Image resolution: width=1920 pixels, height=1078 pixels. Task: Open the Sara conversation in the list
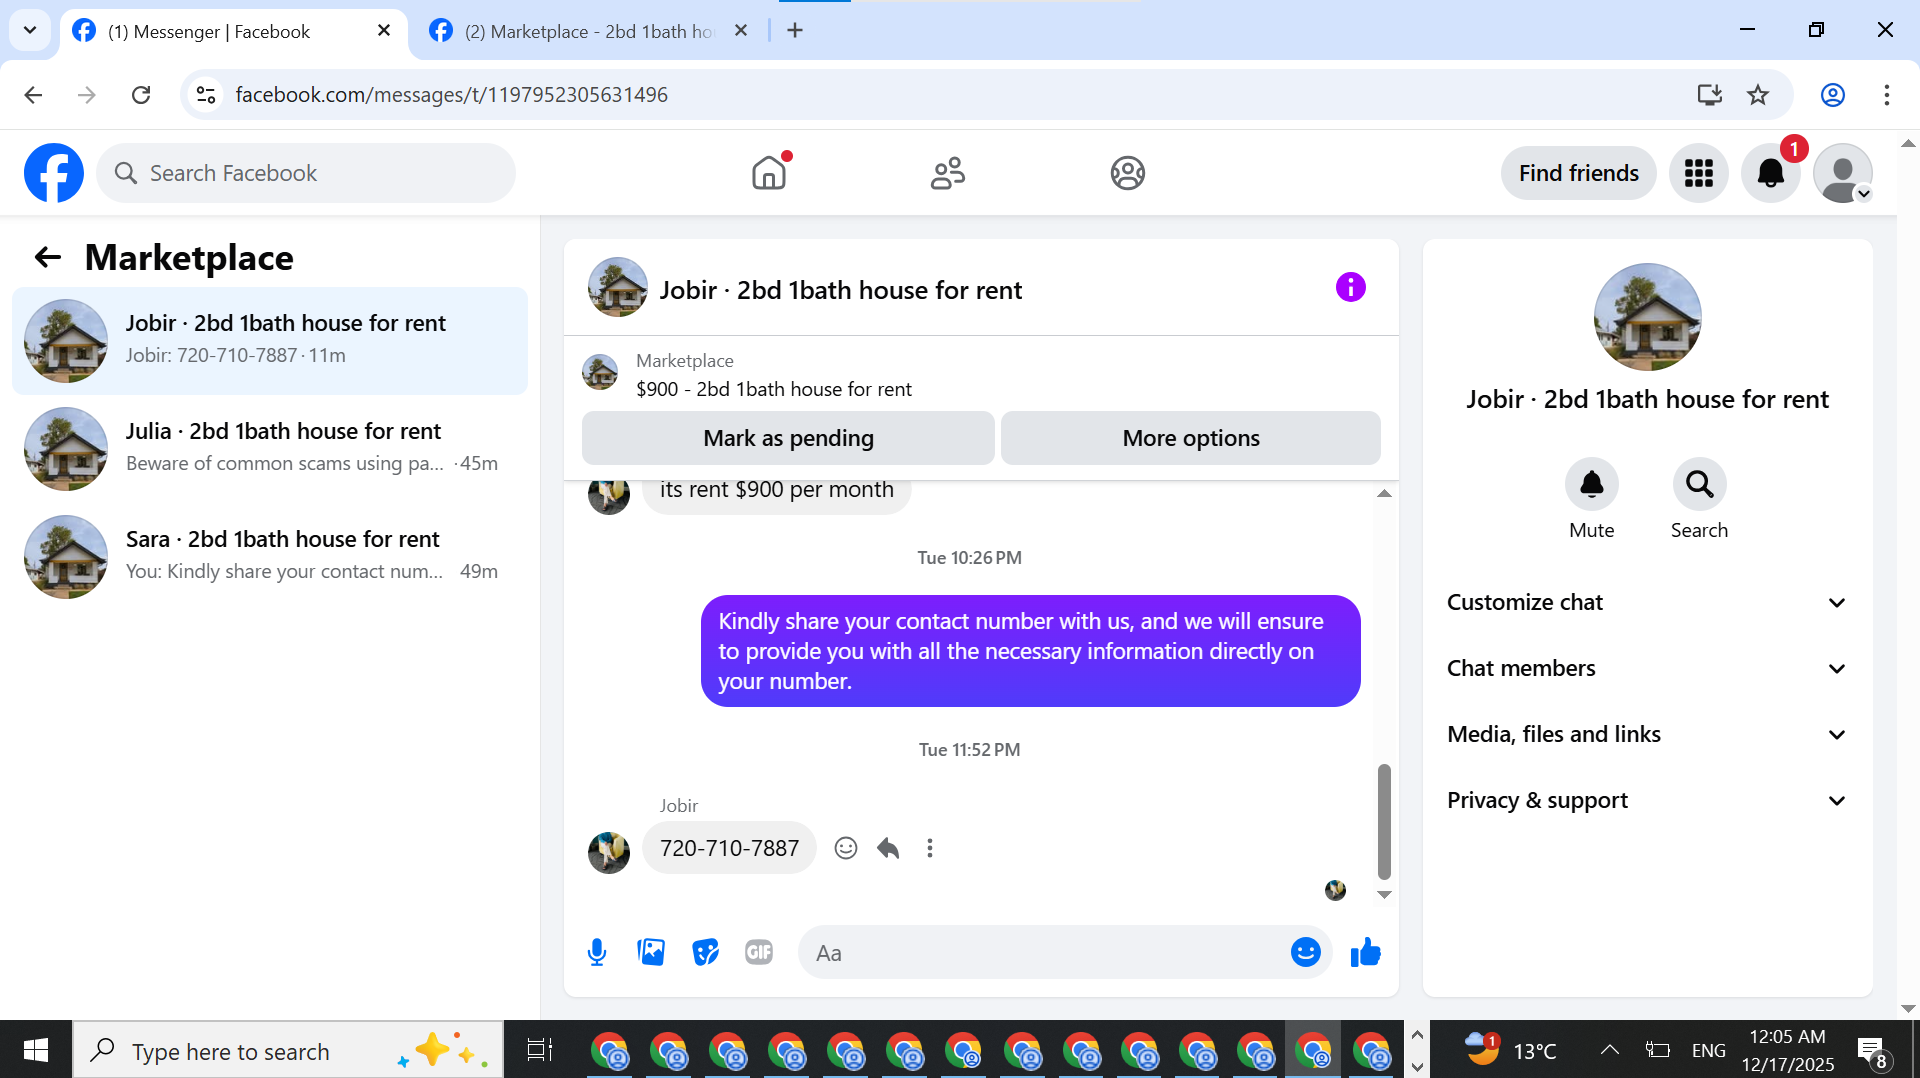coord(270,557)
